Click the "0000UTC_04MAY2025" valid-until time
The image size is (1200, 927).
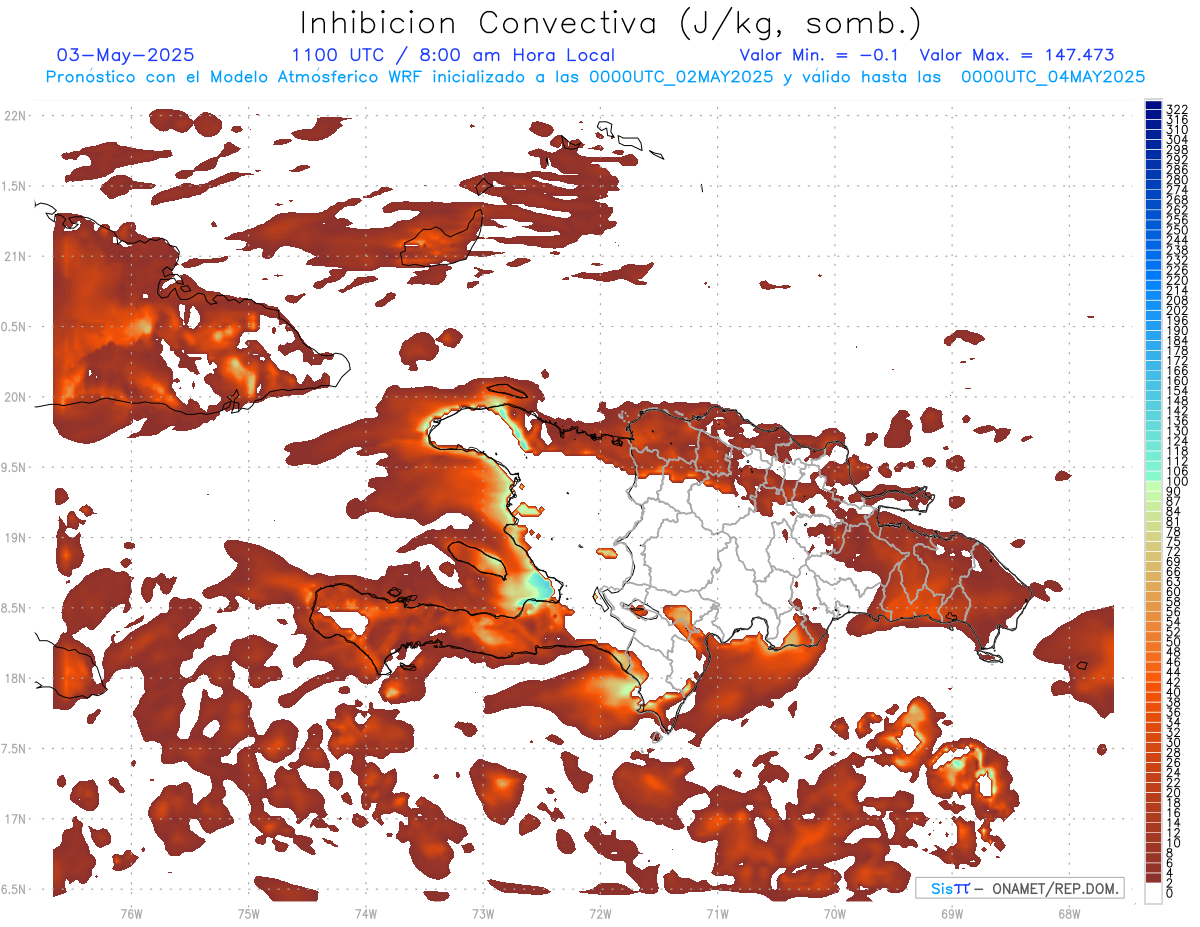pyautogui.click(x=1053, y=76)
